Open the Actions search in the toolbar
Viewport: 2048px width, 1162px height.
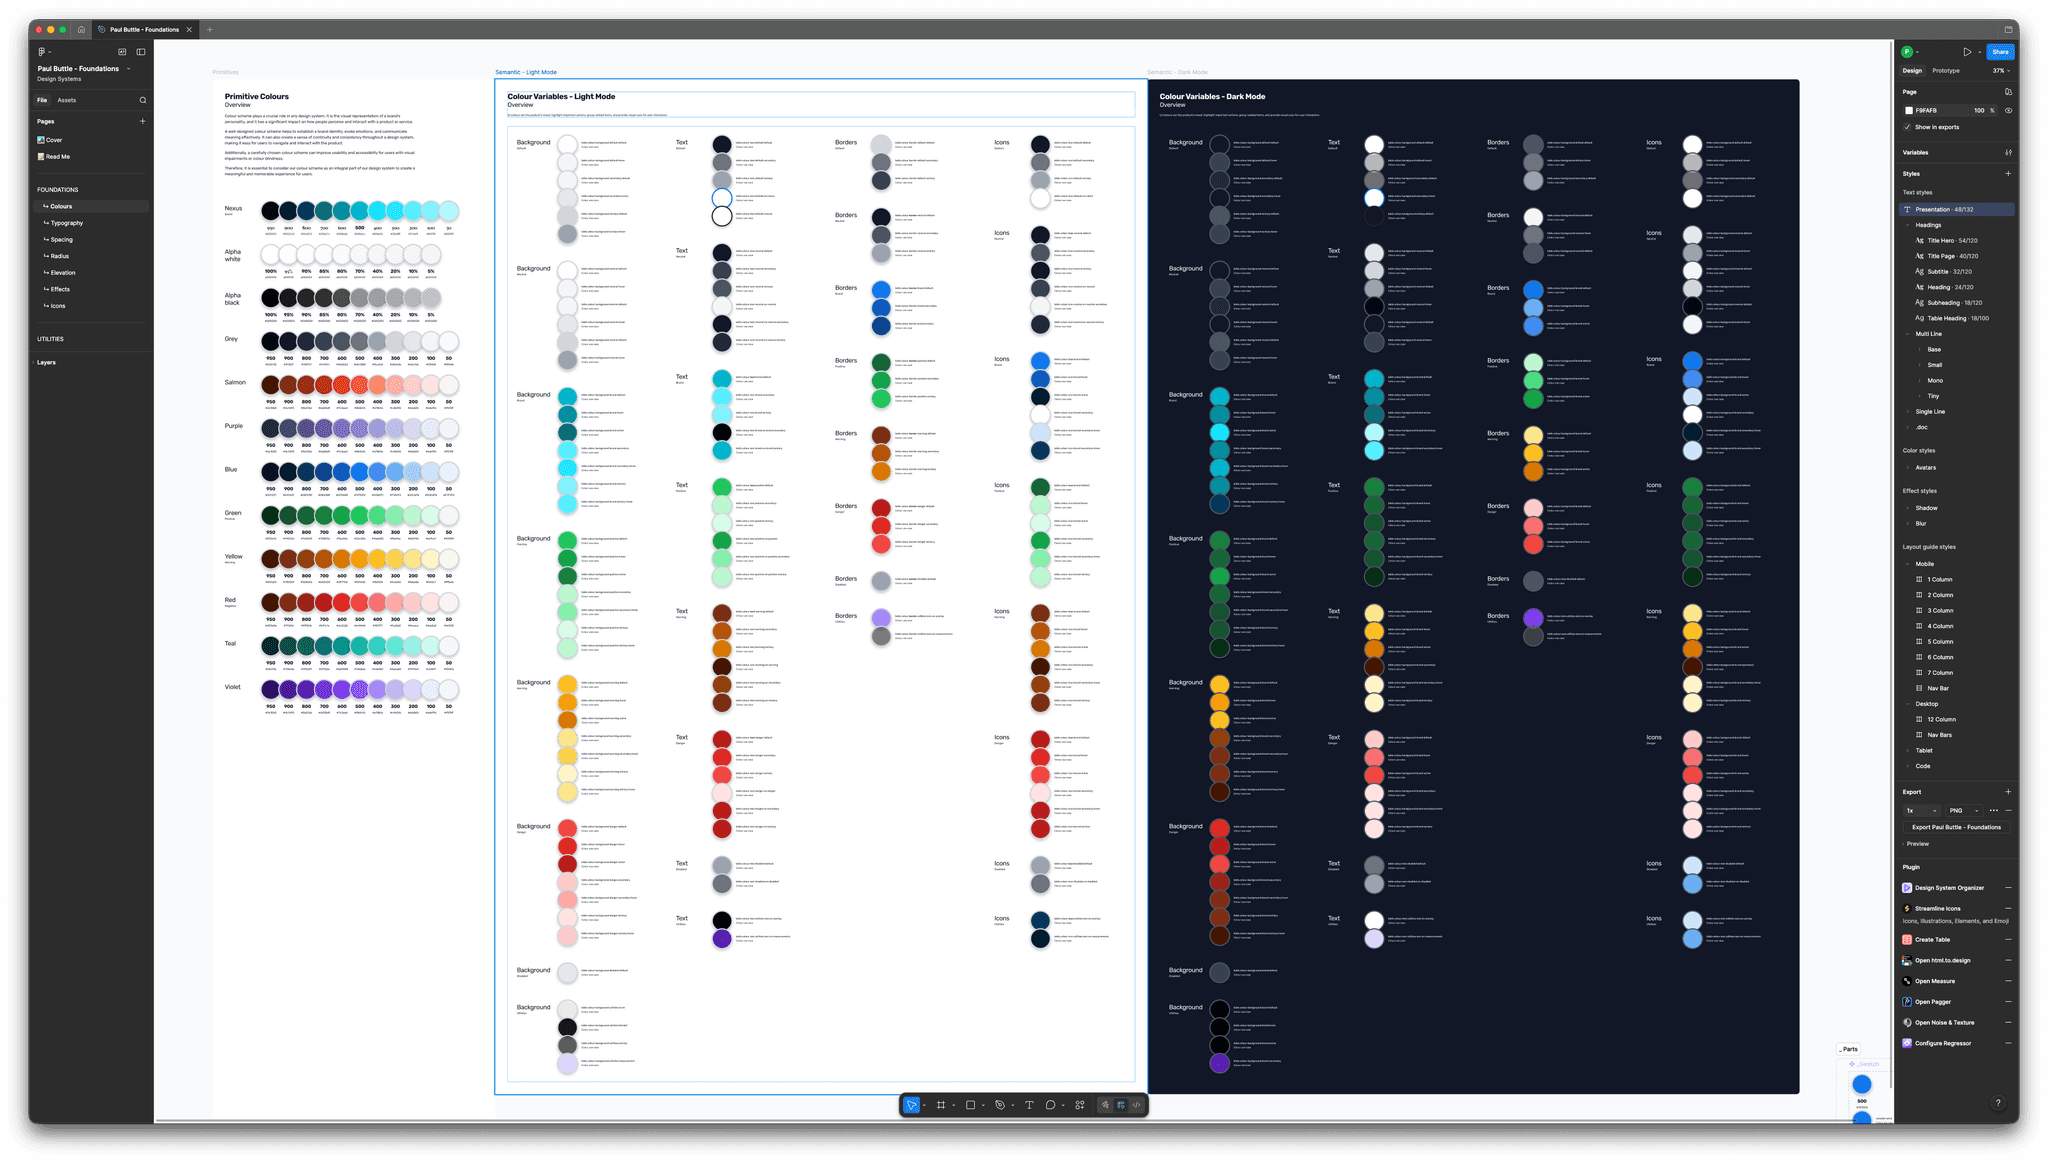pos(1079,1105)
